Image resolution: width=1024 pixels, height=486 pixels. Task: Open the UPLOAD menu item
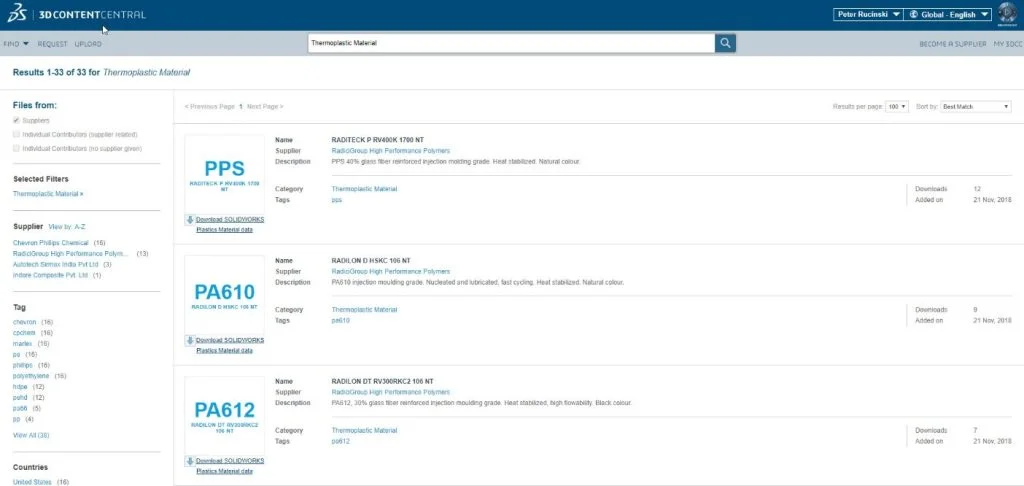[x=88, y=44]
